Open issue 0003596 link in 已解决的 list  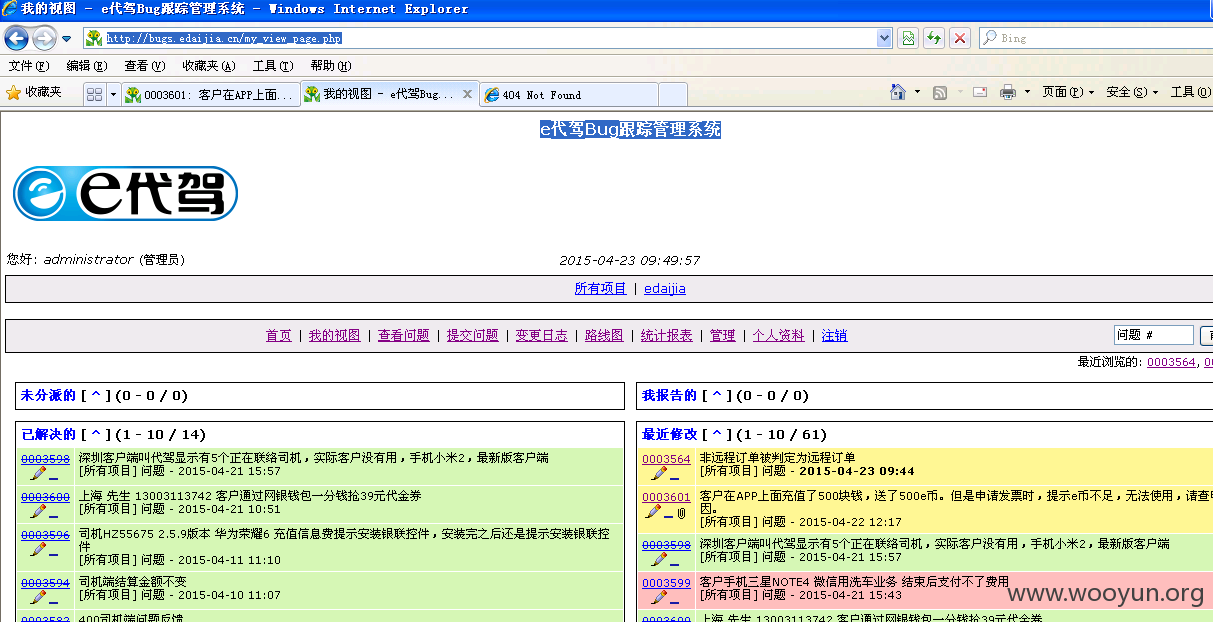coord(45,535)
